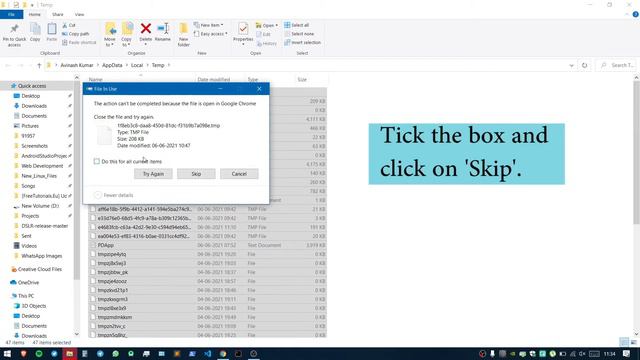Close the File In Use dialog
Screen dimensions: 640x360
[x=259, y=89]
